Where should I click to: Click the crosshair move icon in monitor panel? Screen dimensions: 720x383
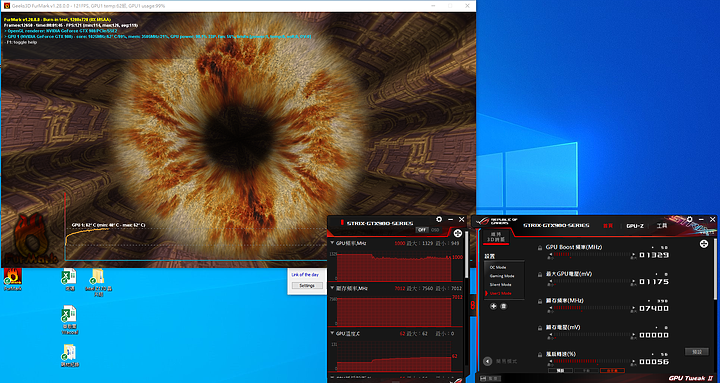[x=458, y=233]
